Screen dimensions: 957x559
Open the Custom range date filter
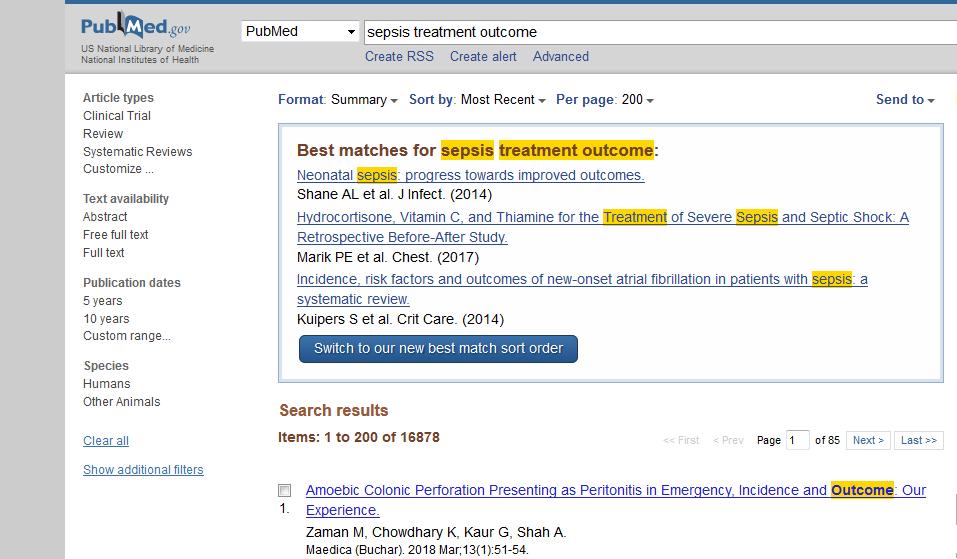point(126,336)
